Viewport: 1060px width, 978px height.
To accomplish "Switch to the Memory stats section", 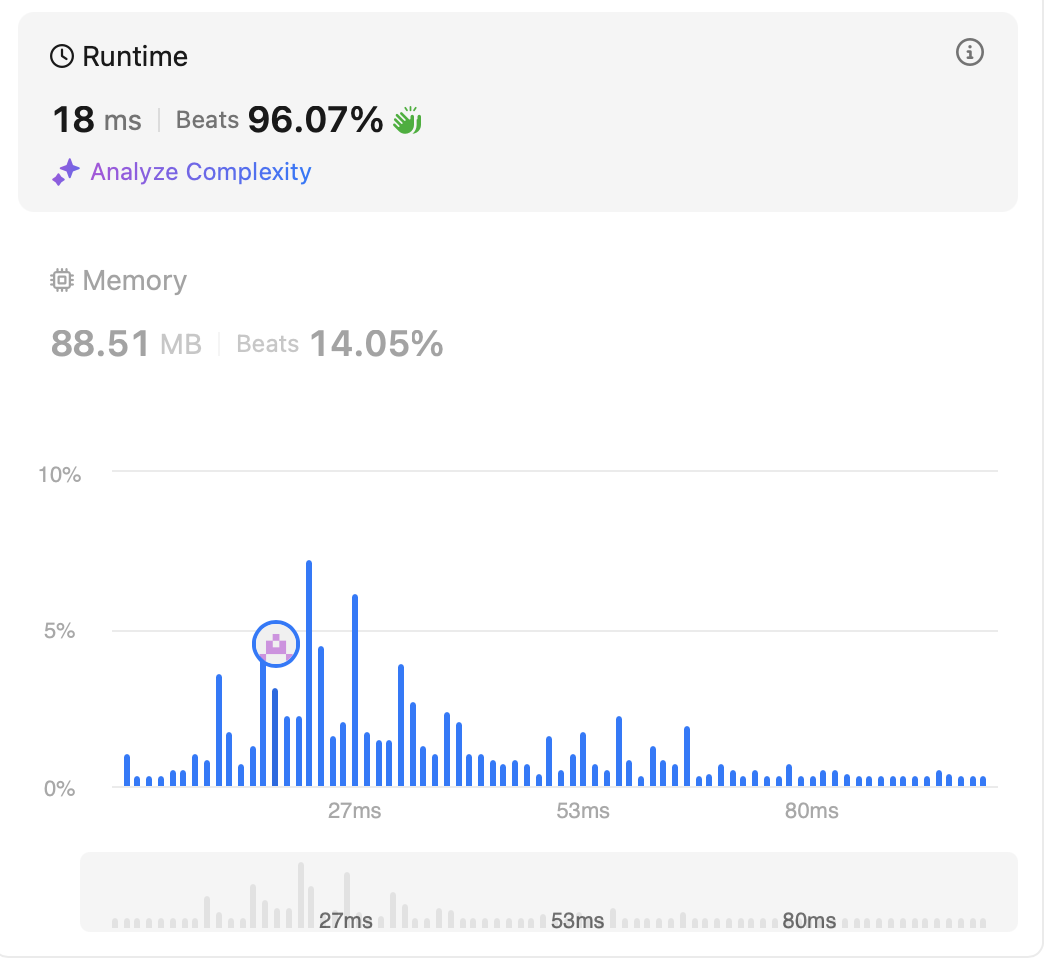I will click(134, 281).
